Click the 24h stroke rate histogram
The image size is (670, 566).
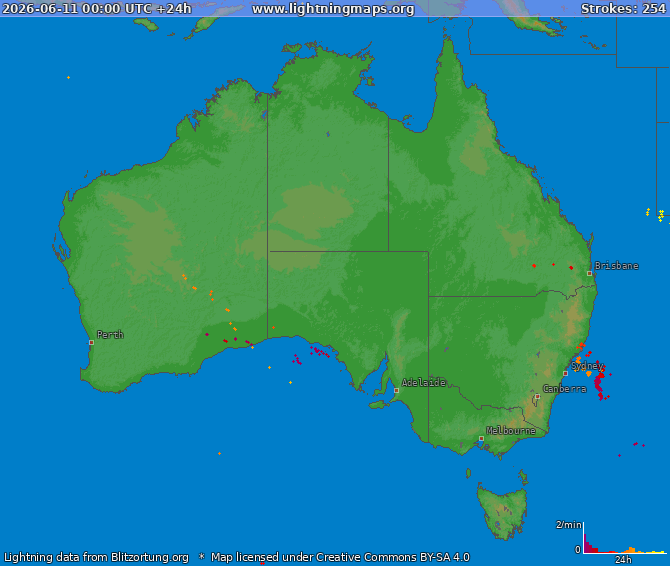pos(625,538)
